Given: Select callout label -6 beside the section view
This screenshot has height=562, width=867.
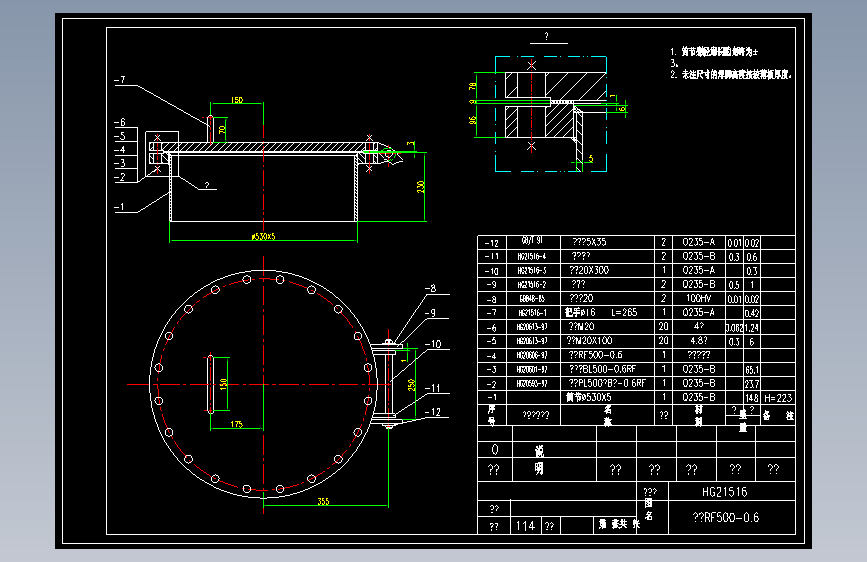Looking at the screenshot, I should (120, 122).
